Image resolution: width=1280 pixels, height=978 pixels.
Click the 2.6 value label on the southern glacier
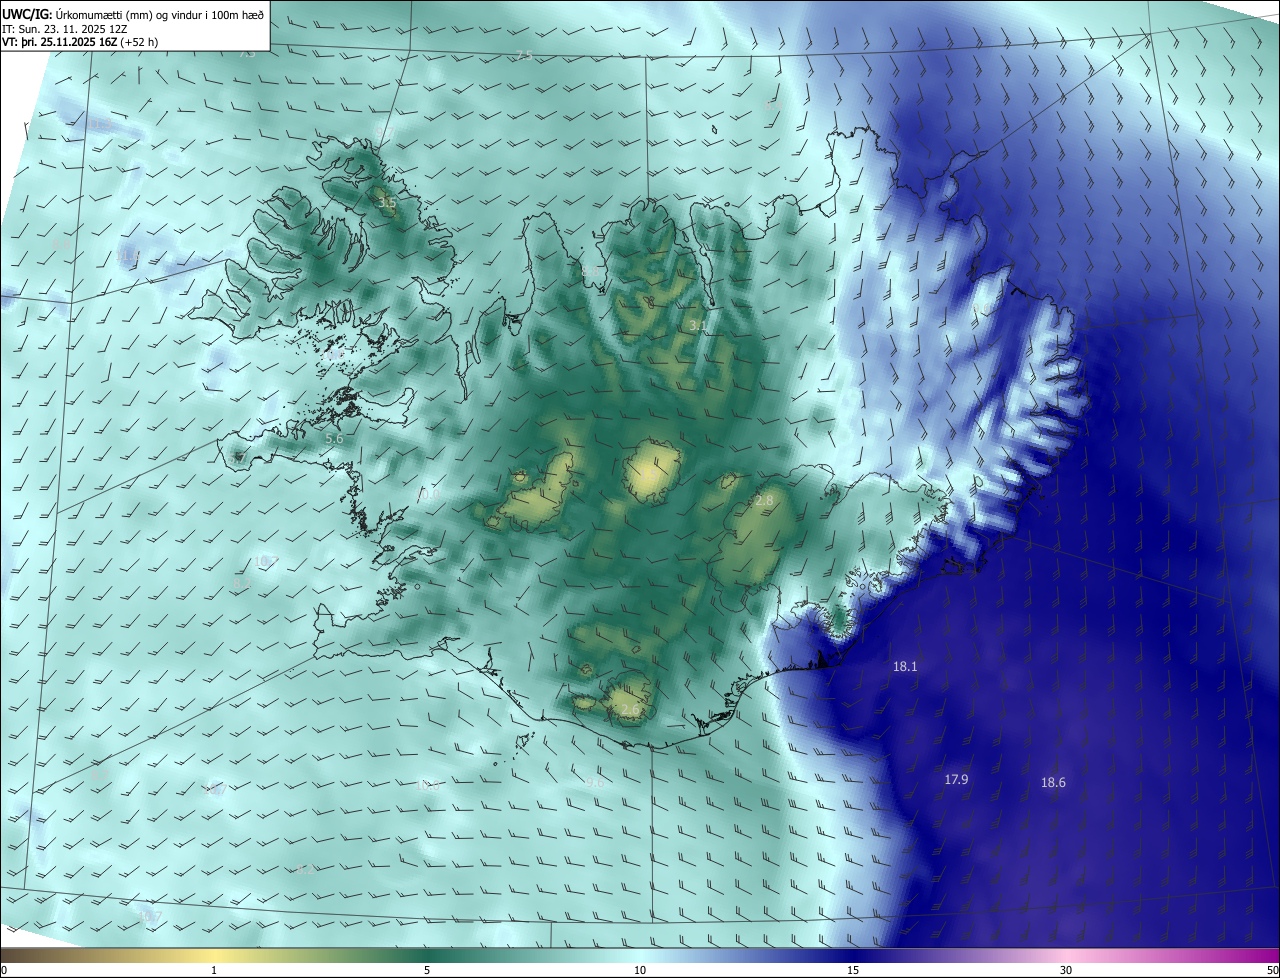click(630, 710)
